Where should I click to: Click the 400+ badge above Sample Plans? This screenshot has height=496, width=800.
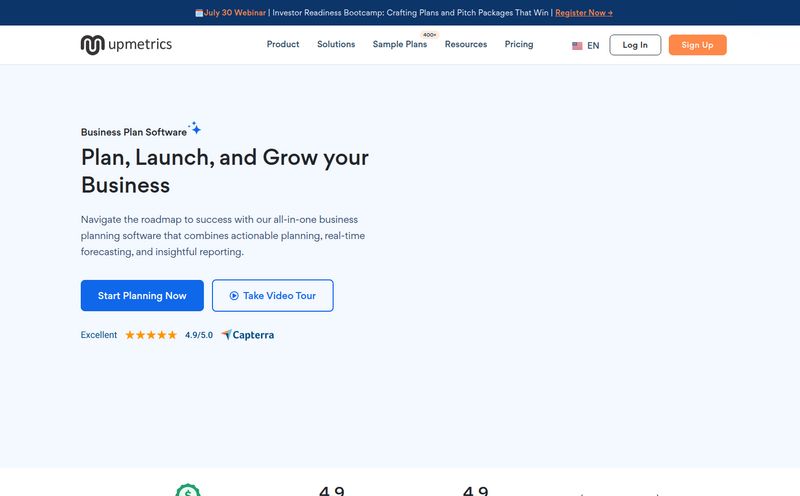click(430, 35)
